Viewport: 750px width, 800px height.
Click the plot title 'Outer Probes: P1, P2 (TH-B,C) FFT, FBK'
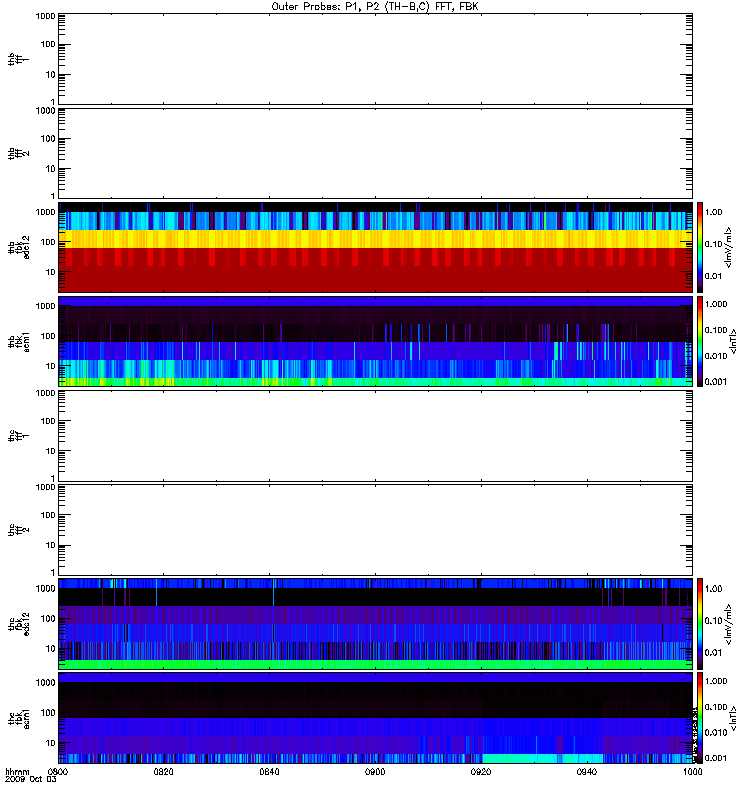click(375, 7)
